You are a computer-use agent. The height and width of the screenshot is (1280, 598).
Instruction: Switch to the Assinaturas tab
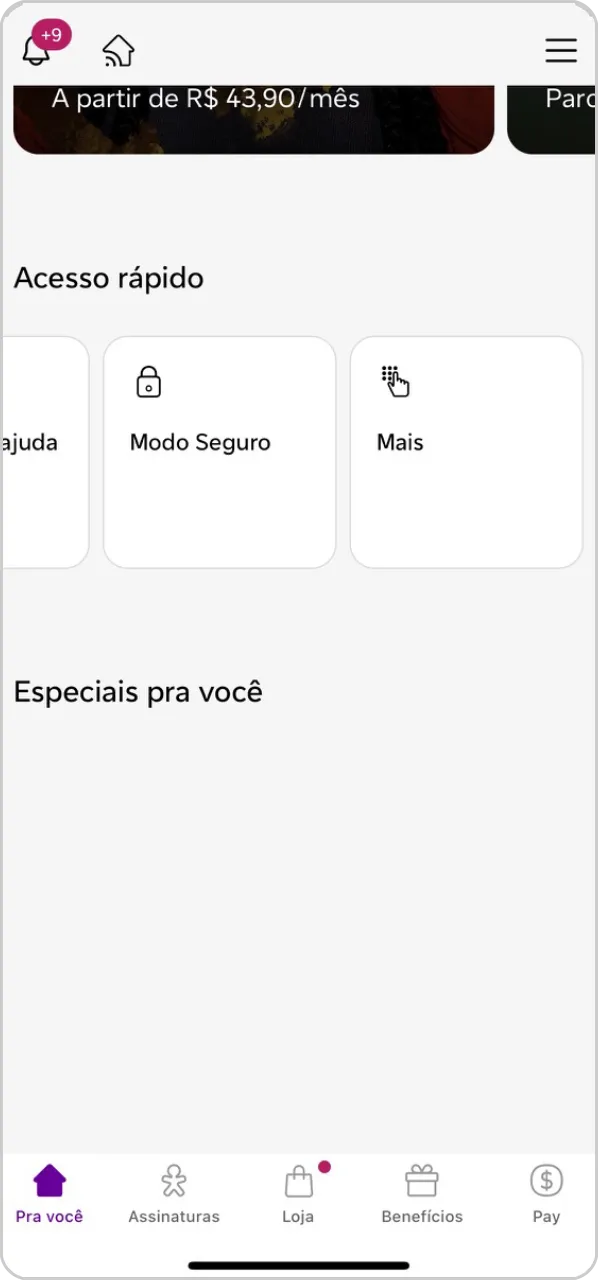click(173, 1192)
